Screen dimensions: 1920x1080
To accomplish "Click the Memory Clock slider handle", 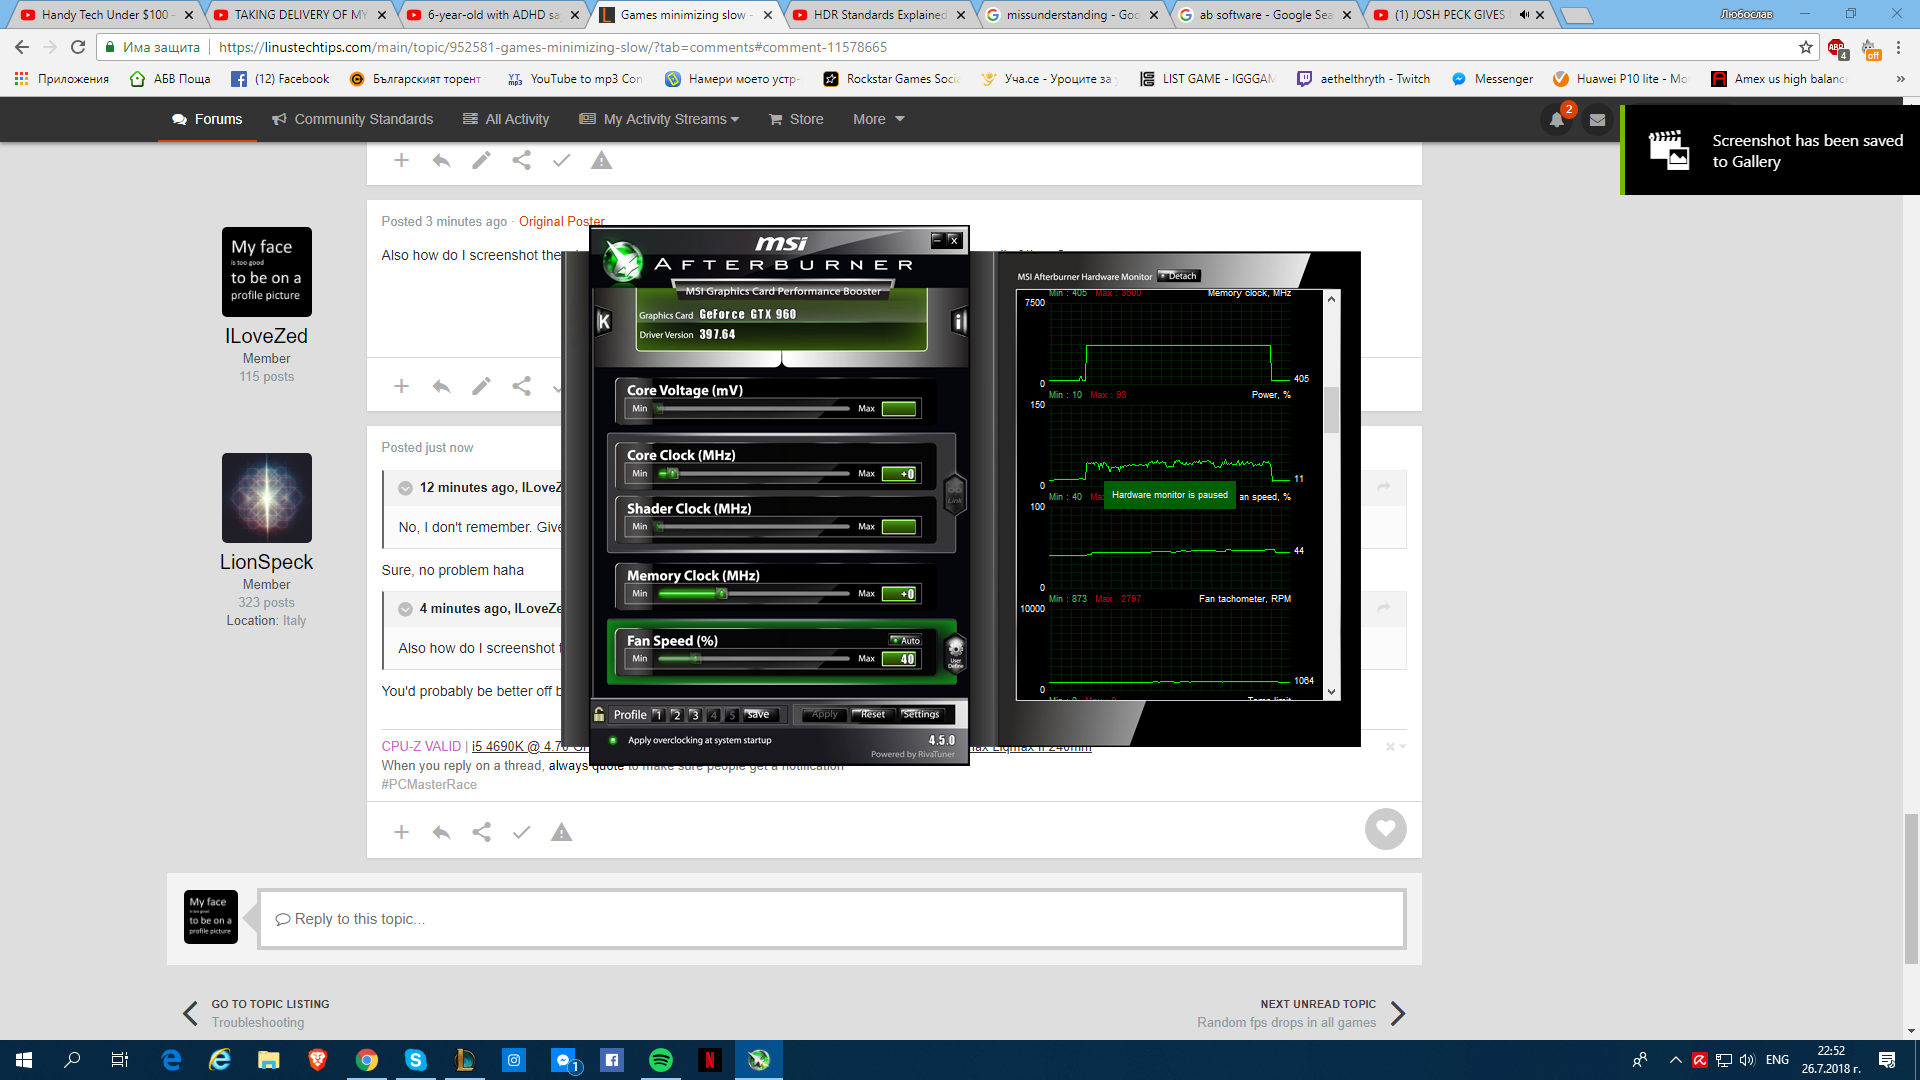I will tap(722, 594).
